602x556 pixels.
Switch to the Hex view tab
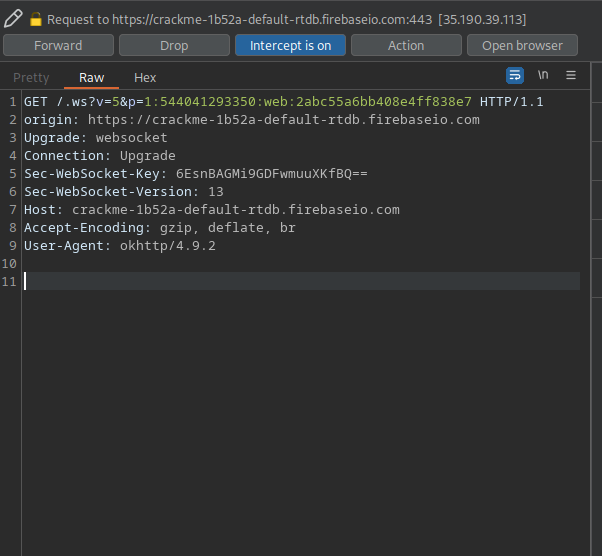145,78
